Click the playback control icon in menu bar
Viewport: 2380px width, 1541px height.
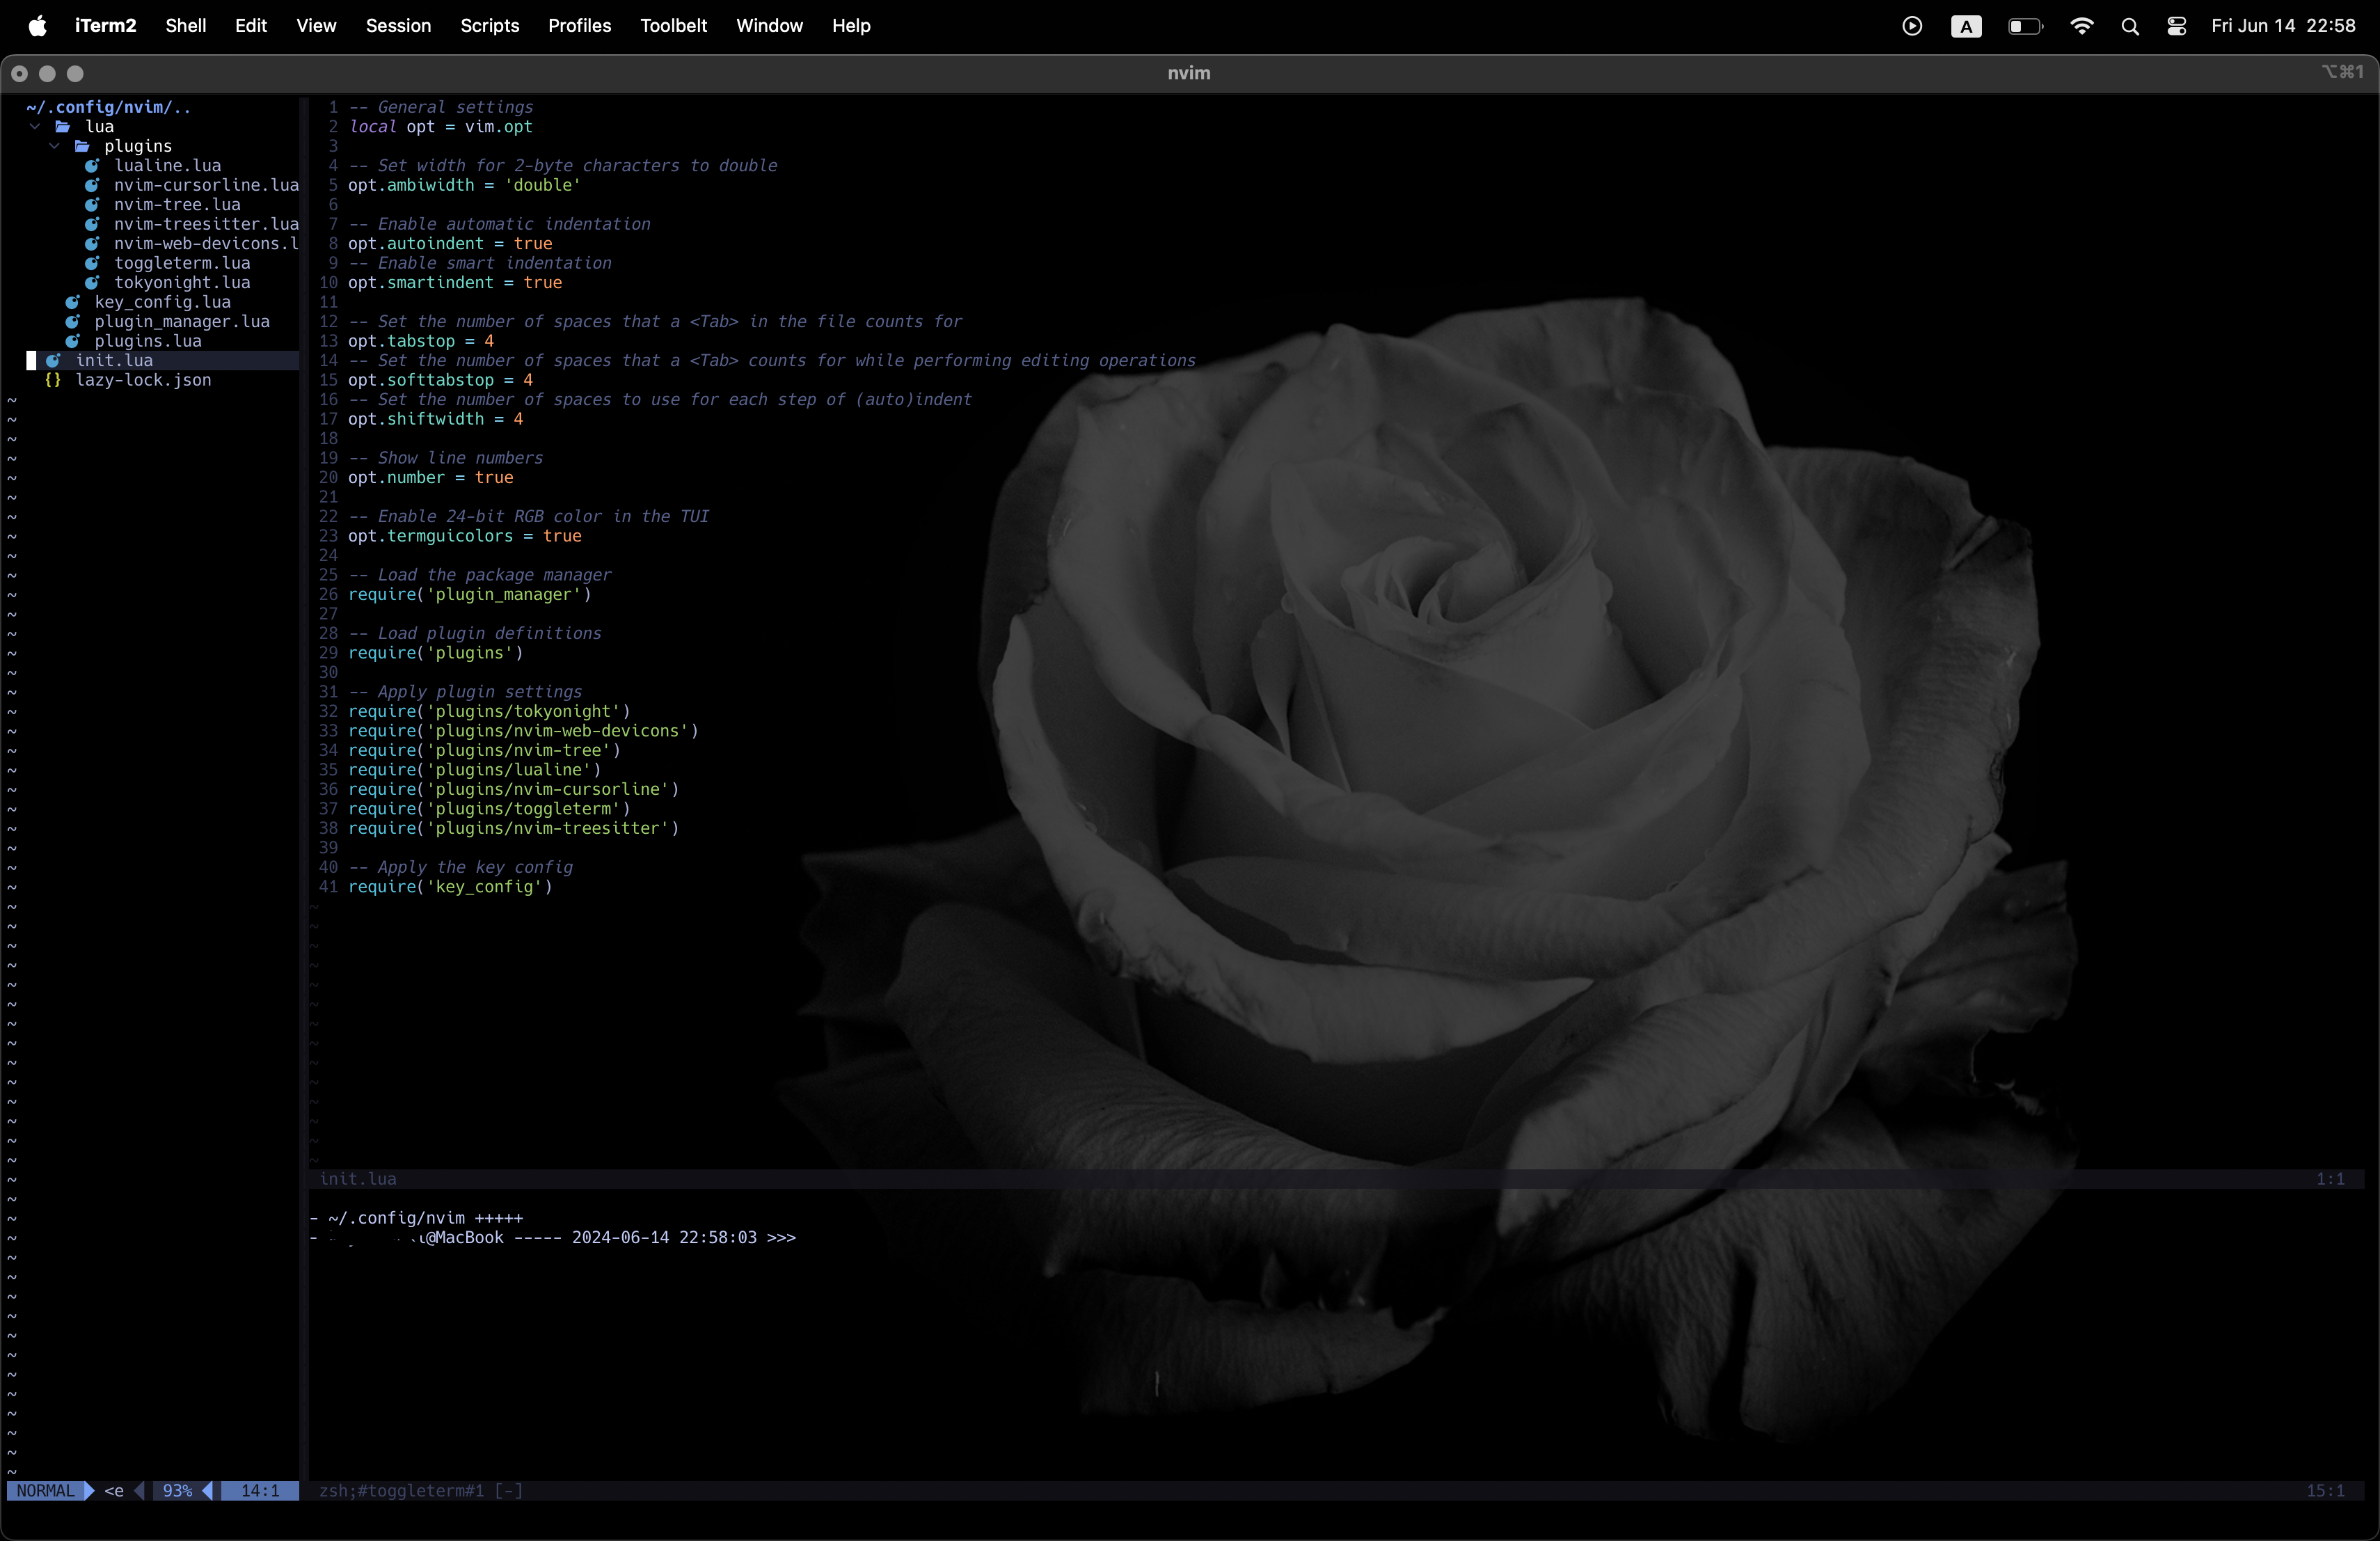click(x=1913, y=26)
